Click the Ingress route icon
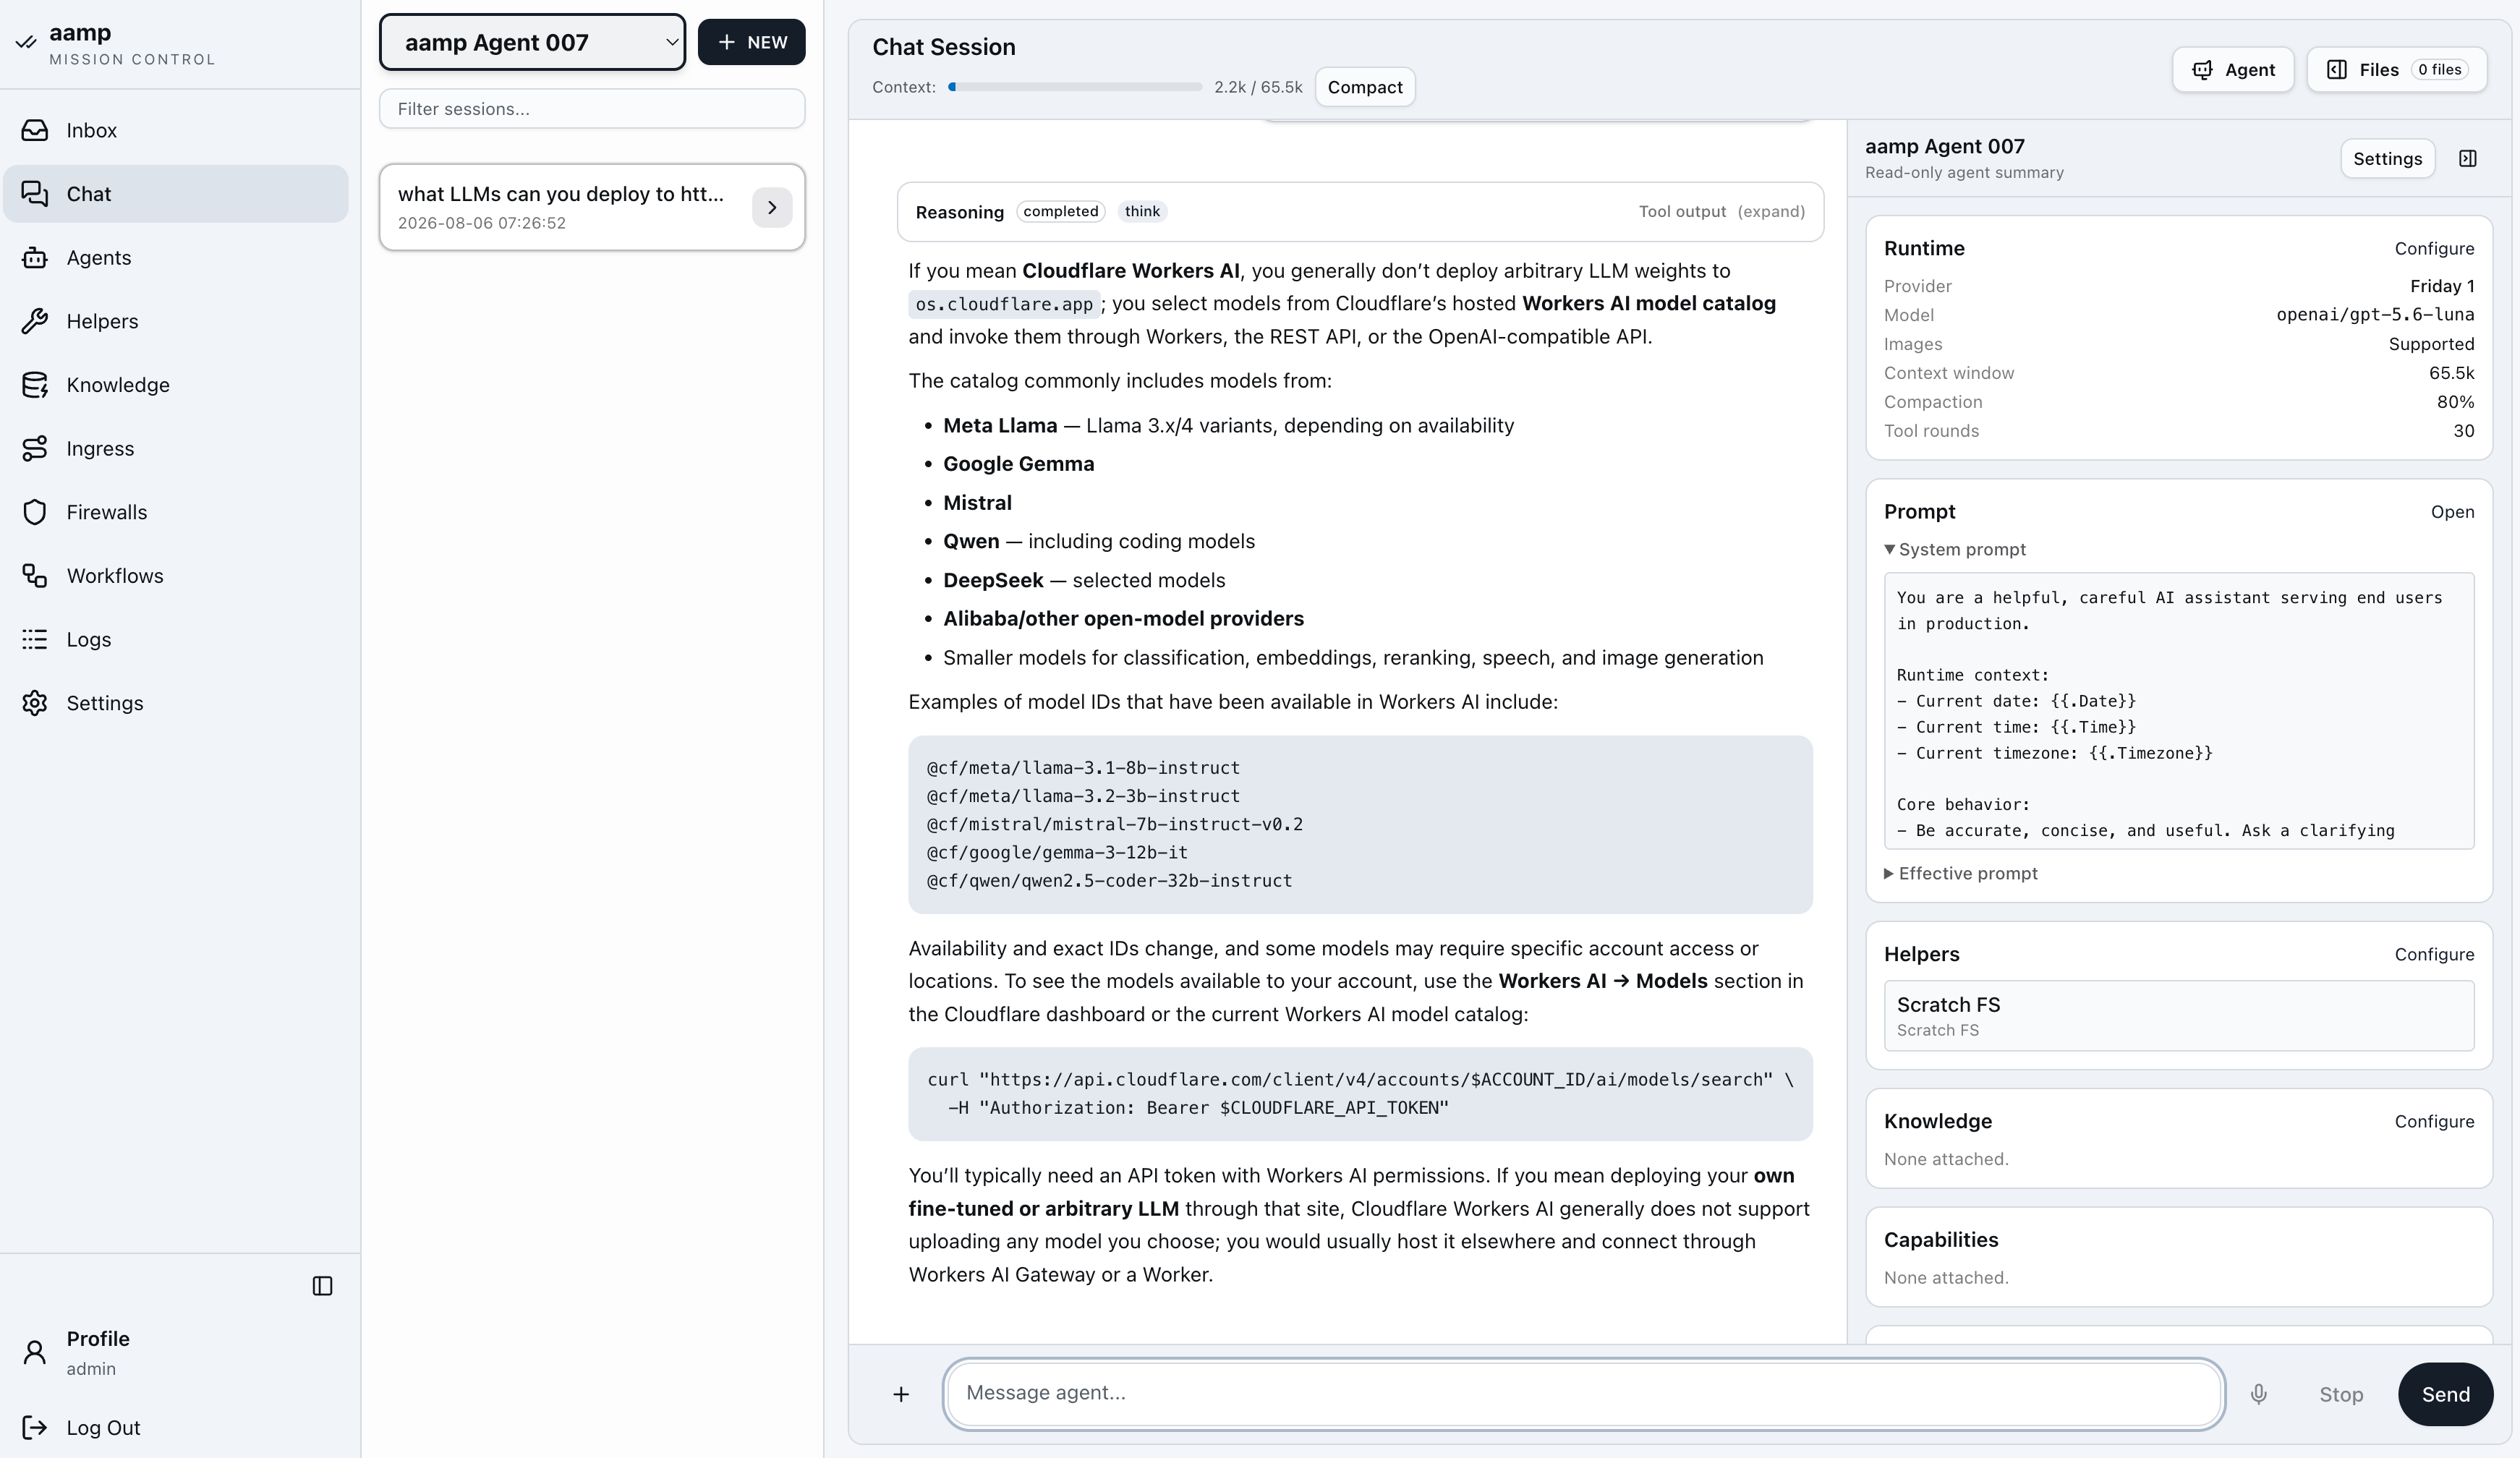 (35, 448)
